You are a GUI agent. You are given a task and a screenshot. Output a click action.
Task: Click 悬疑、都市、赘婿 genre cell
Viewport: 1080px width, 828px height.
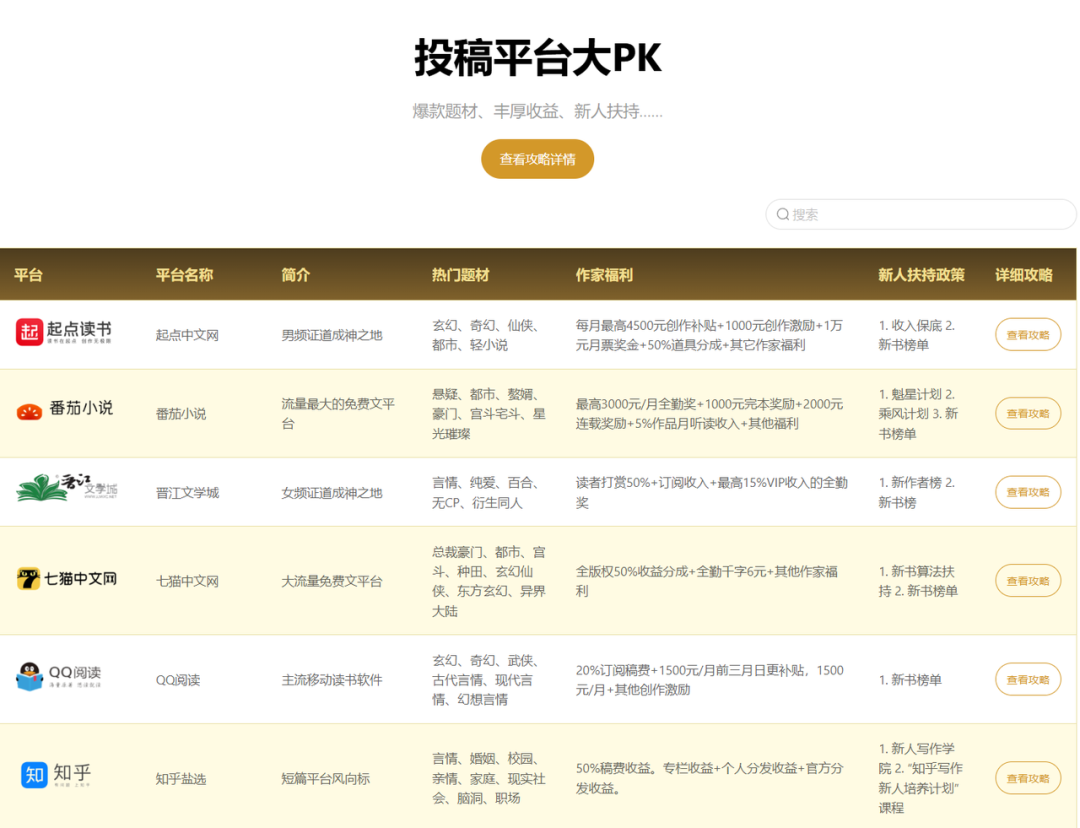tap(489, 413)
